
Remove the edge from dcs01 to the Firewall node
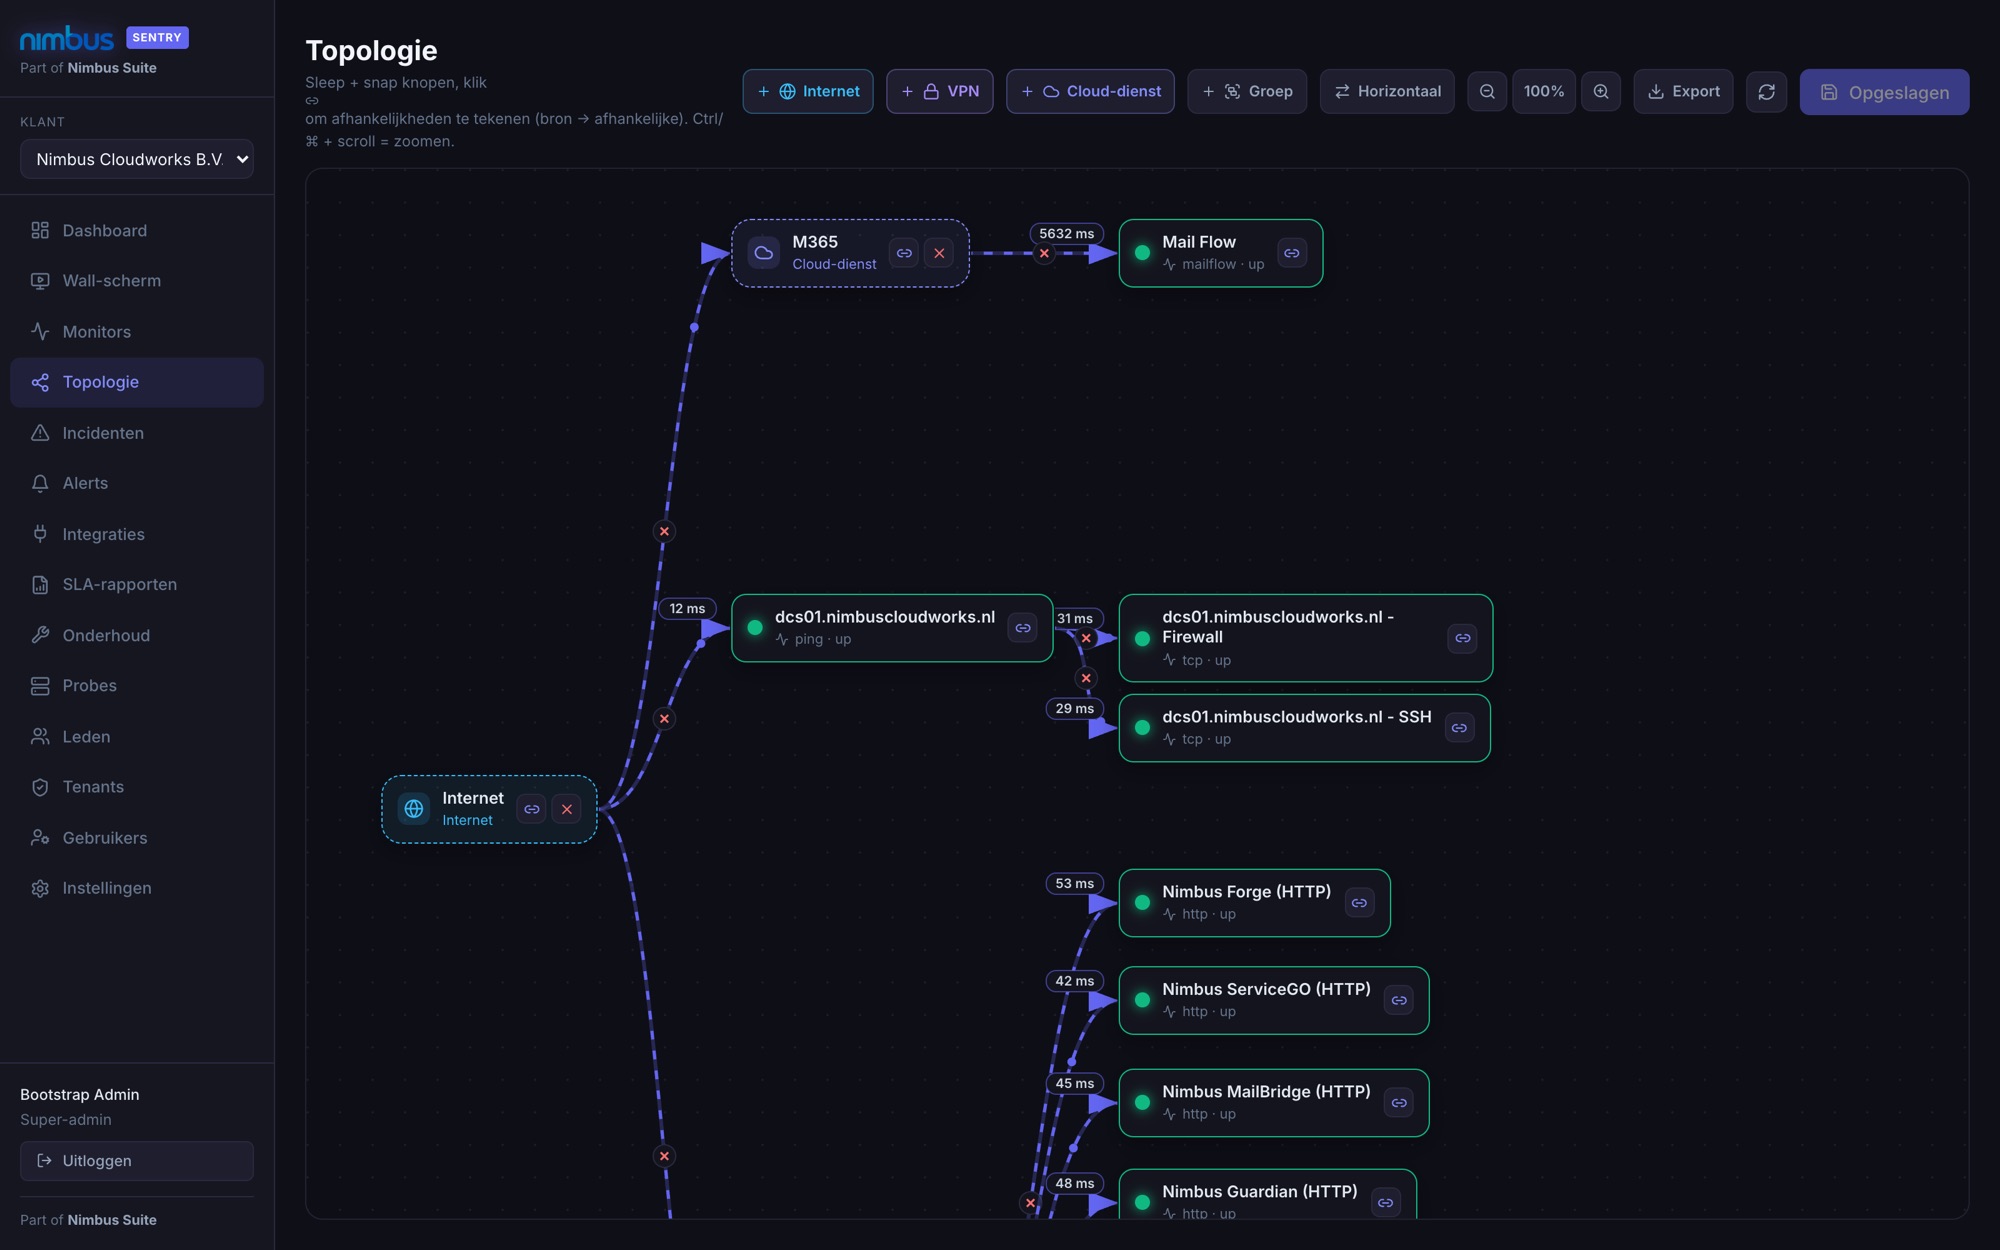(x=1086, y=638)
